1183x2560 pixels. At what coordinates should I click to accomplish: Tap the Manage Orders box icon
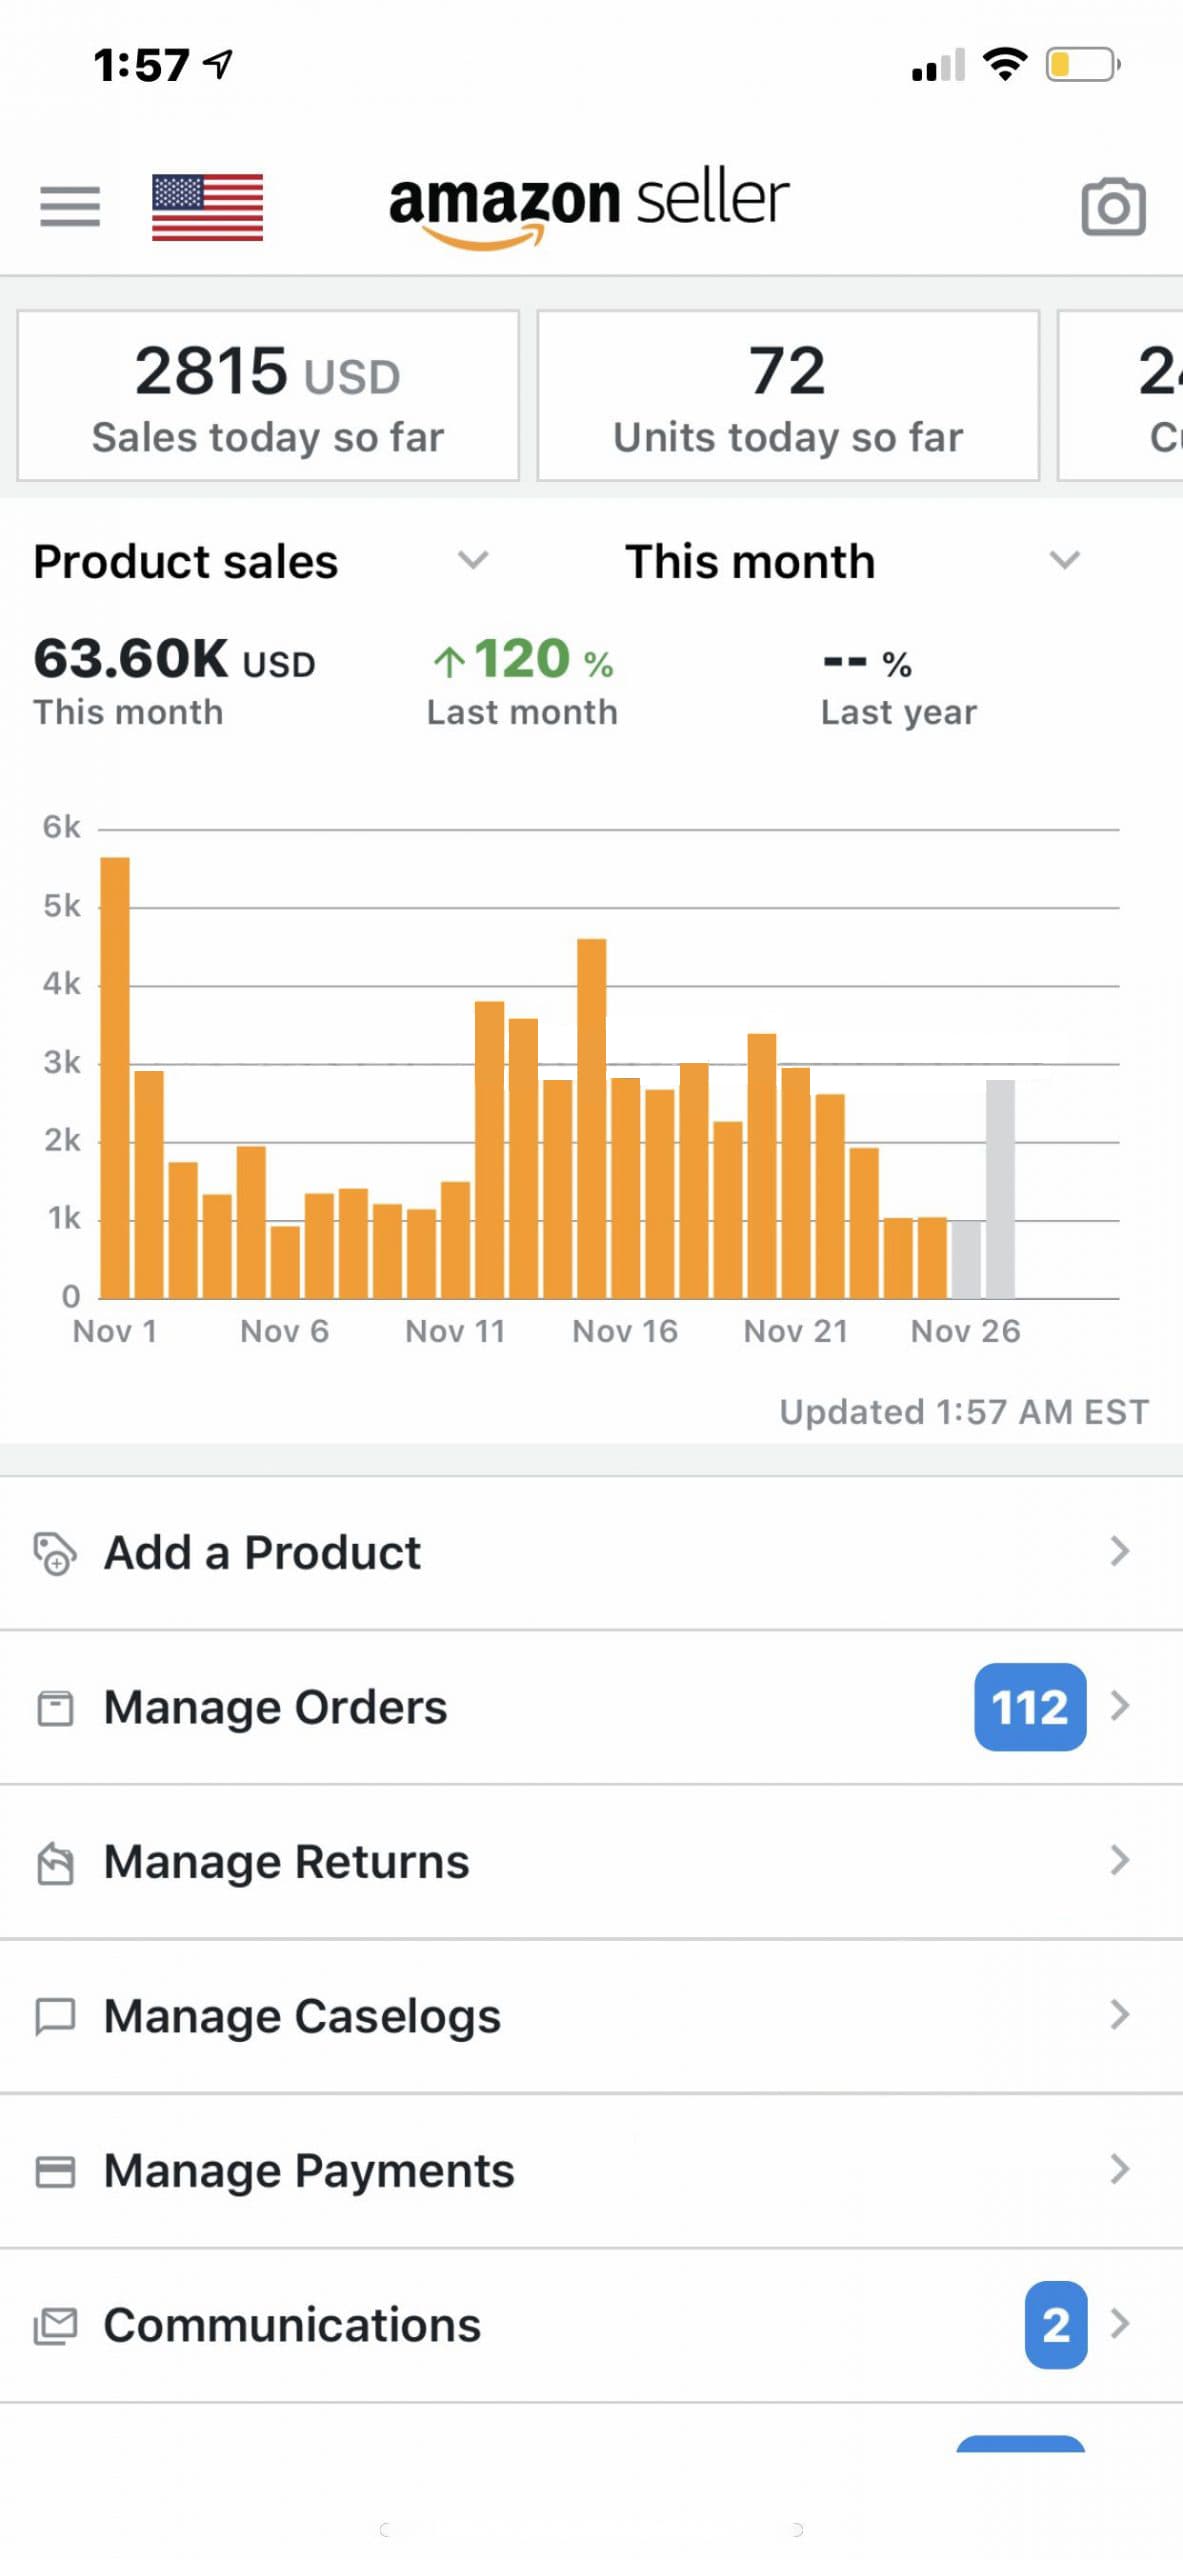coord(55,1707)
